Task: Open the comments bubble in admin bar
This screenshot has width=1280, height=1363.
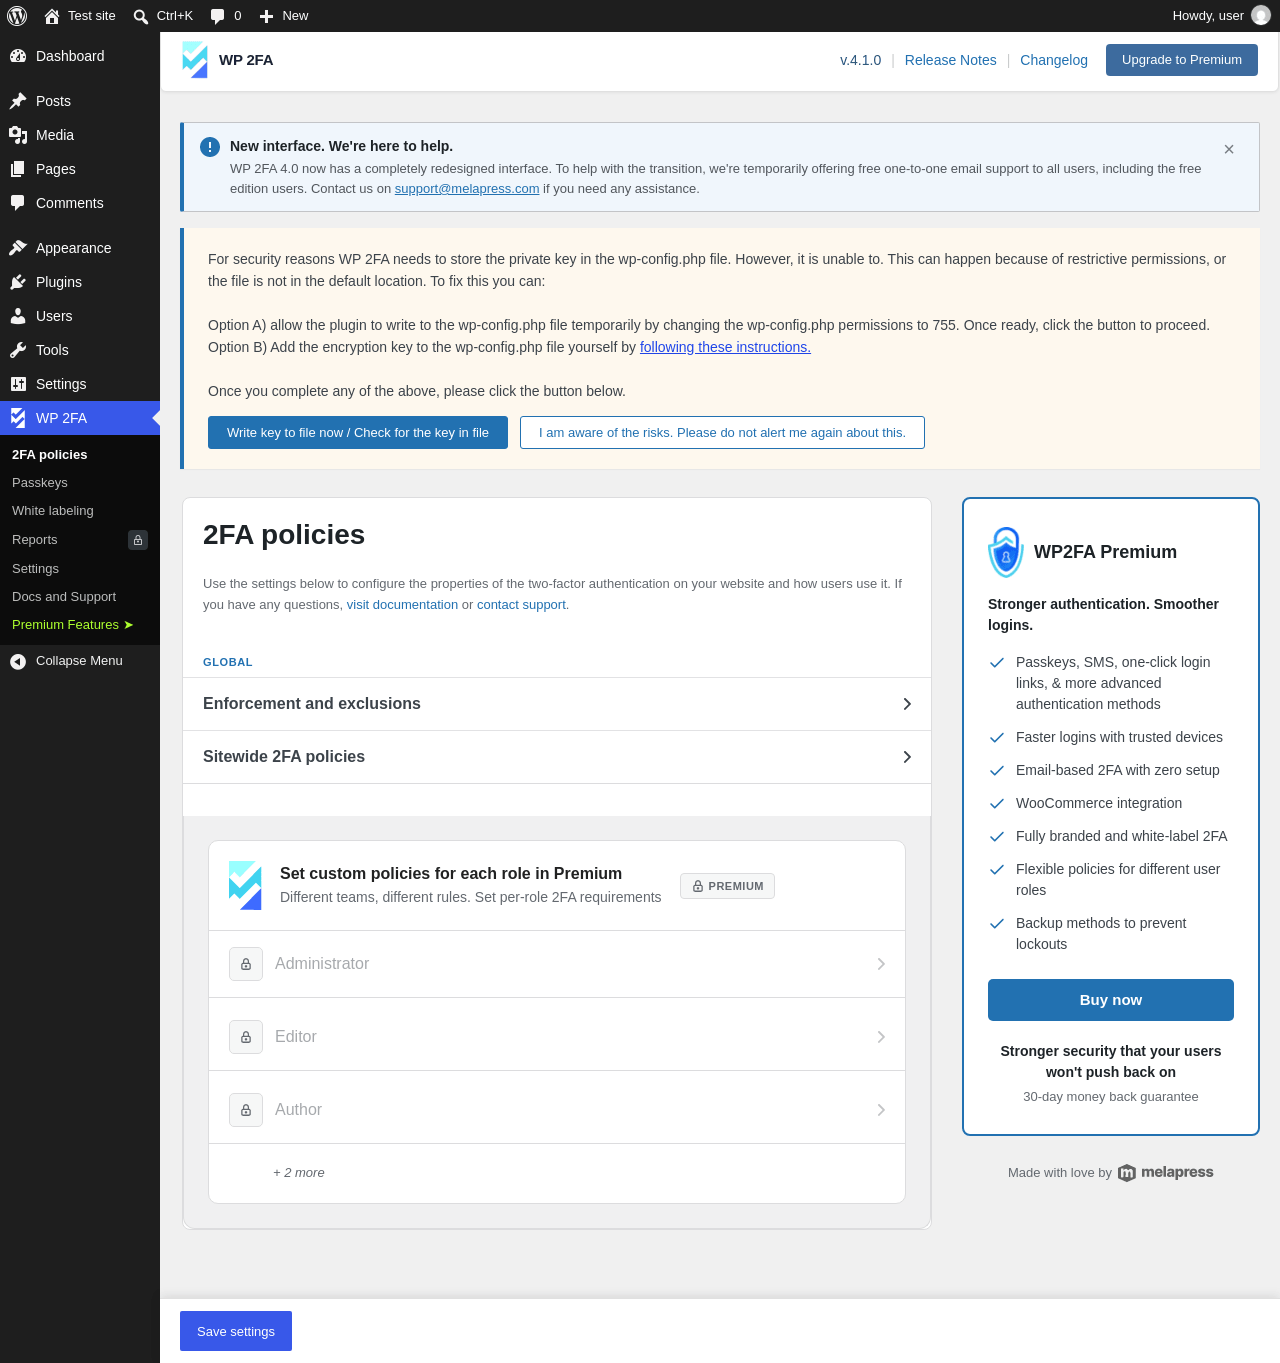Action: pos(217,16)
